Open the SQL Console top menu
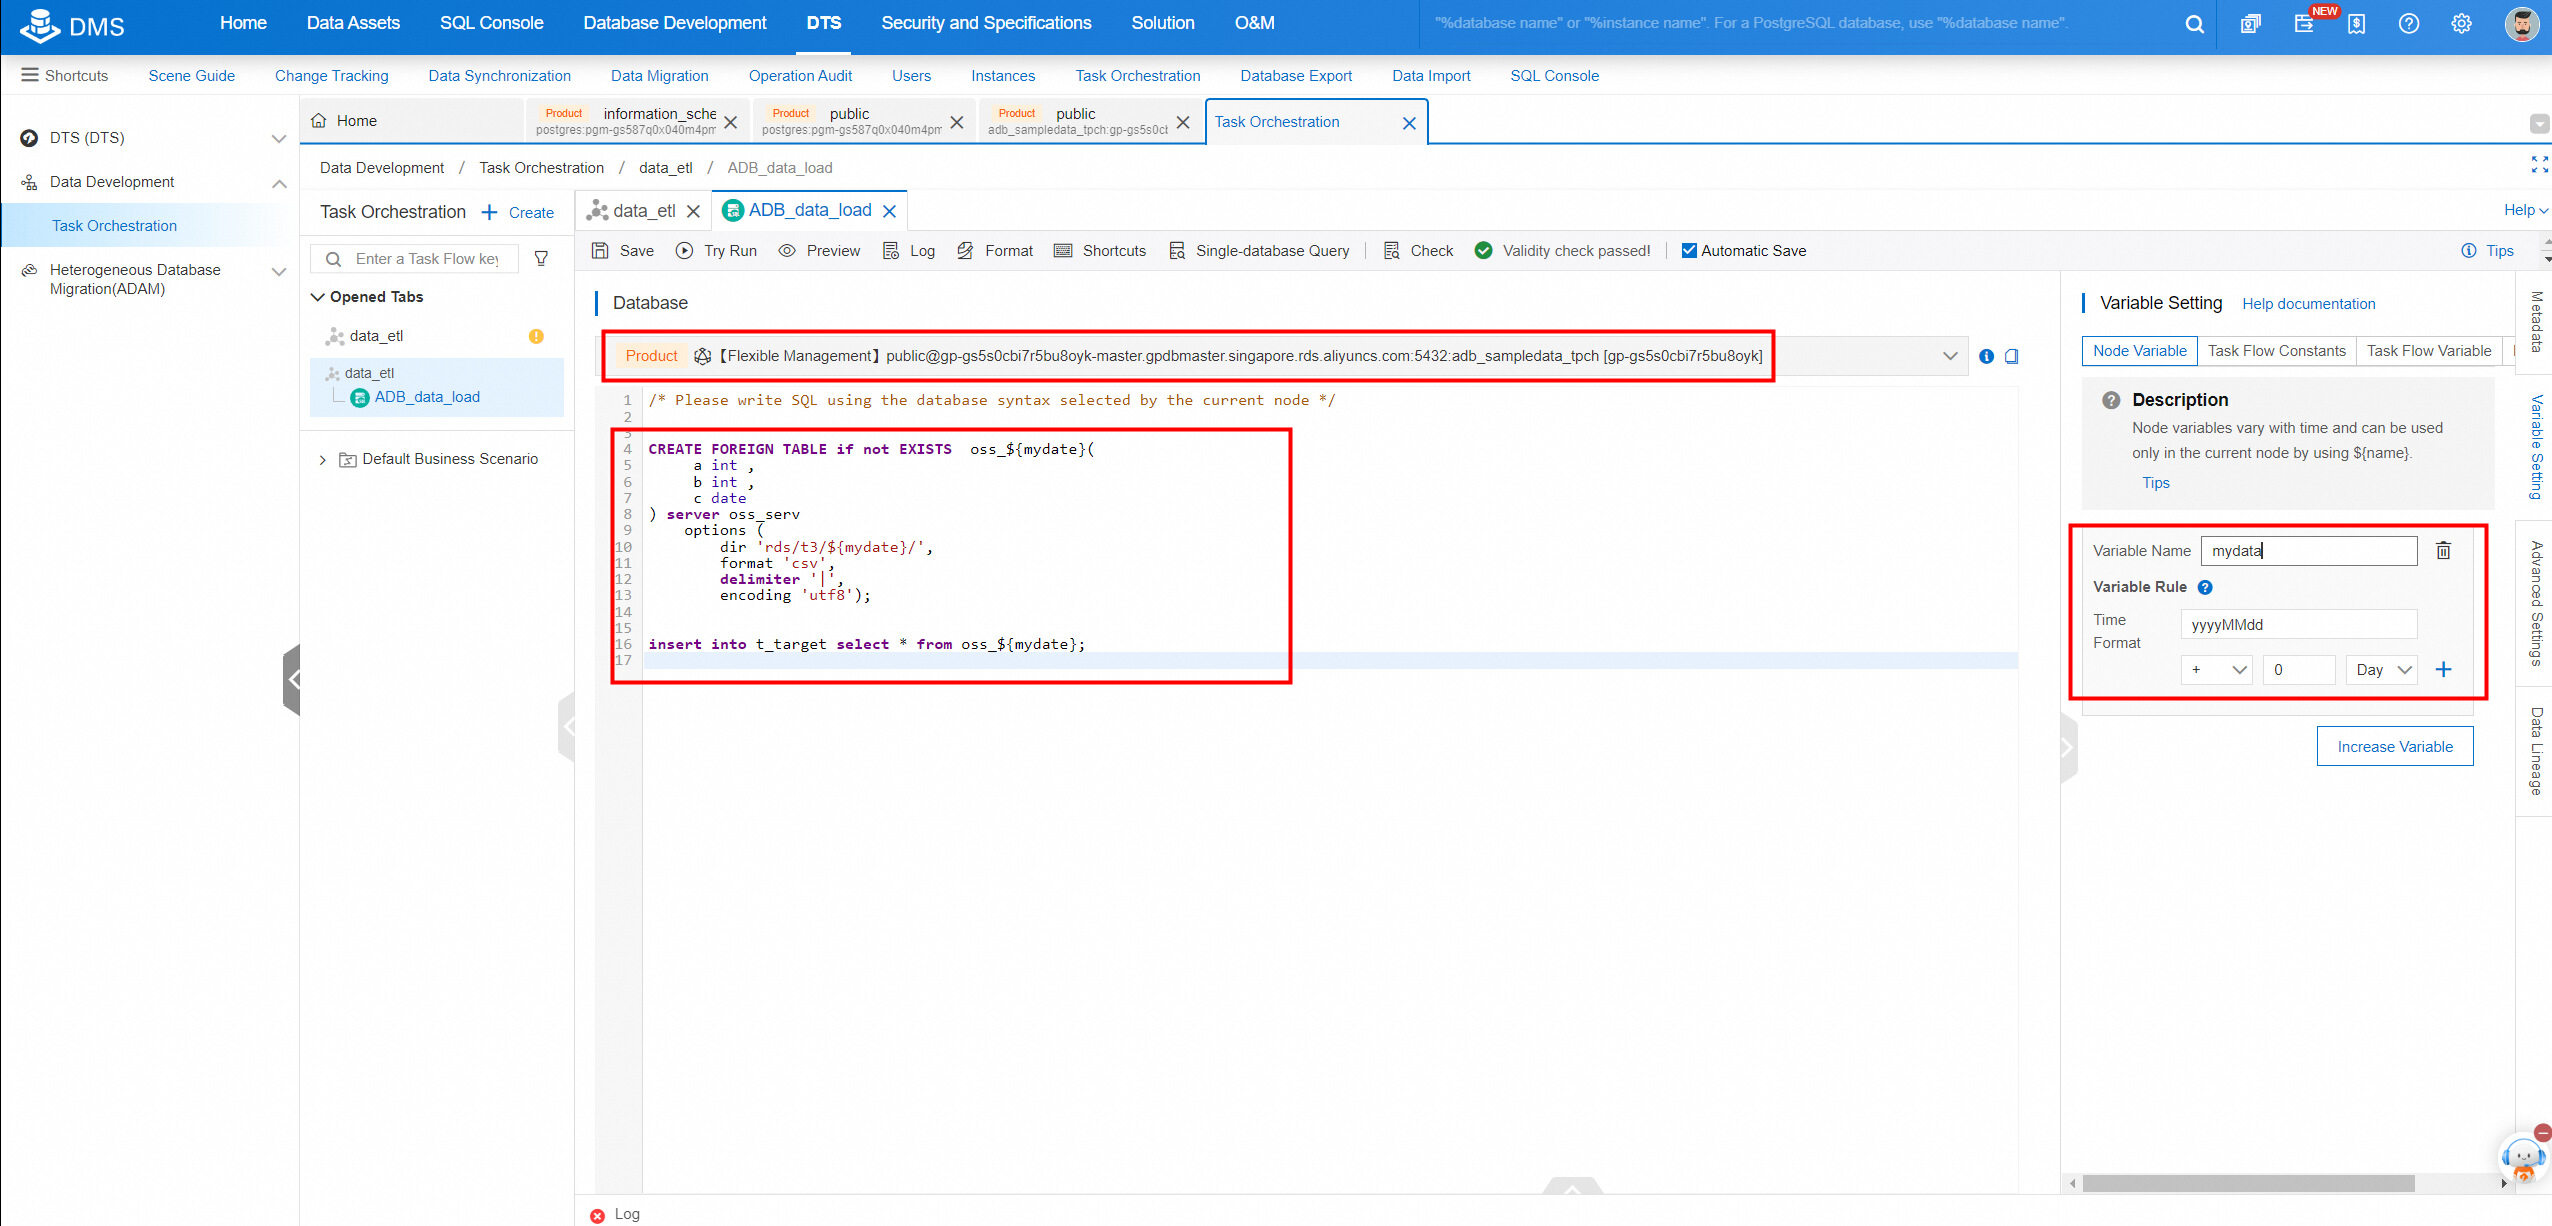Screen dimensions: 2552x1226 (x=491, y=23)
